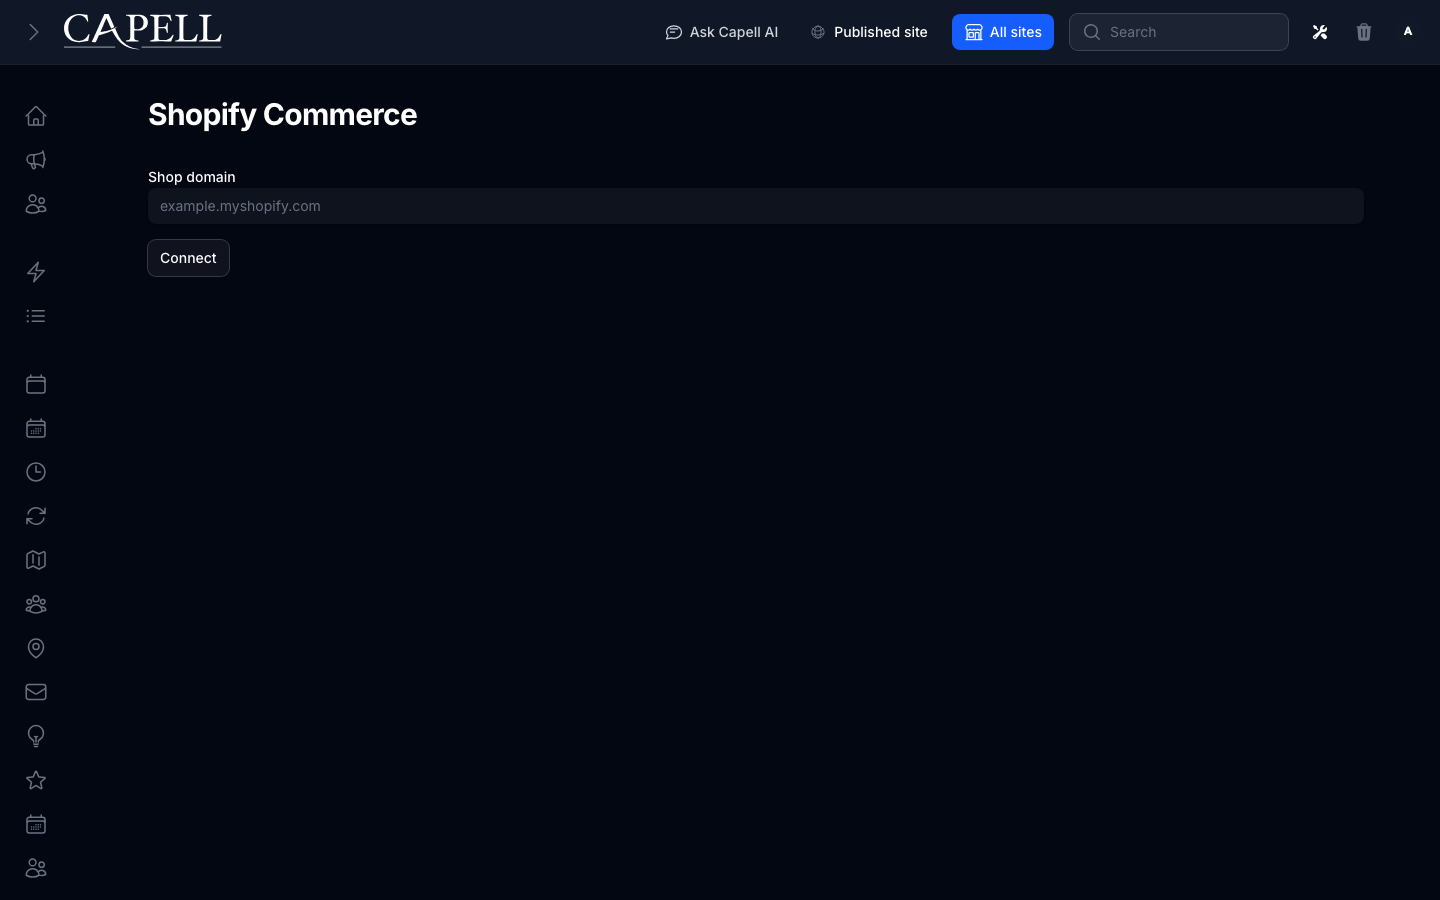This screenshot has width=1440, height=900.
Task: Open the calendar grid icon below the star
Action: click(x=36, y=824)
